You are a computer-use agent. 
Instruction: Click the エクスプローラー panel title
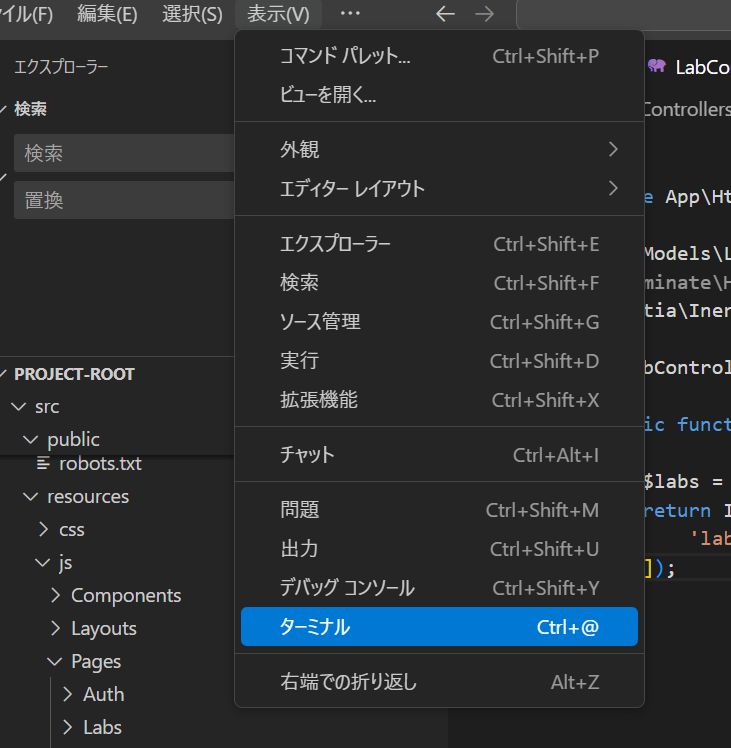(x=61, y=66)
